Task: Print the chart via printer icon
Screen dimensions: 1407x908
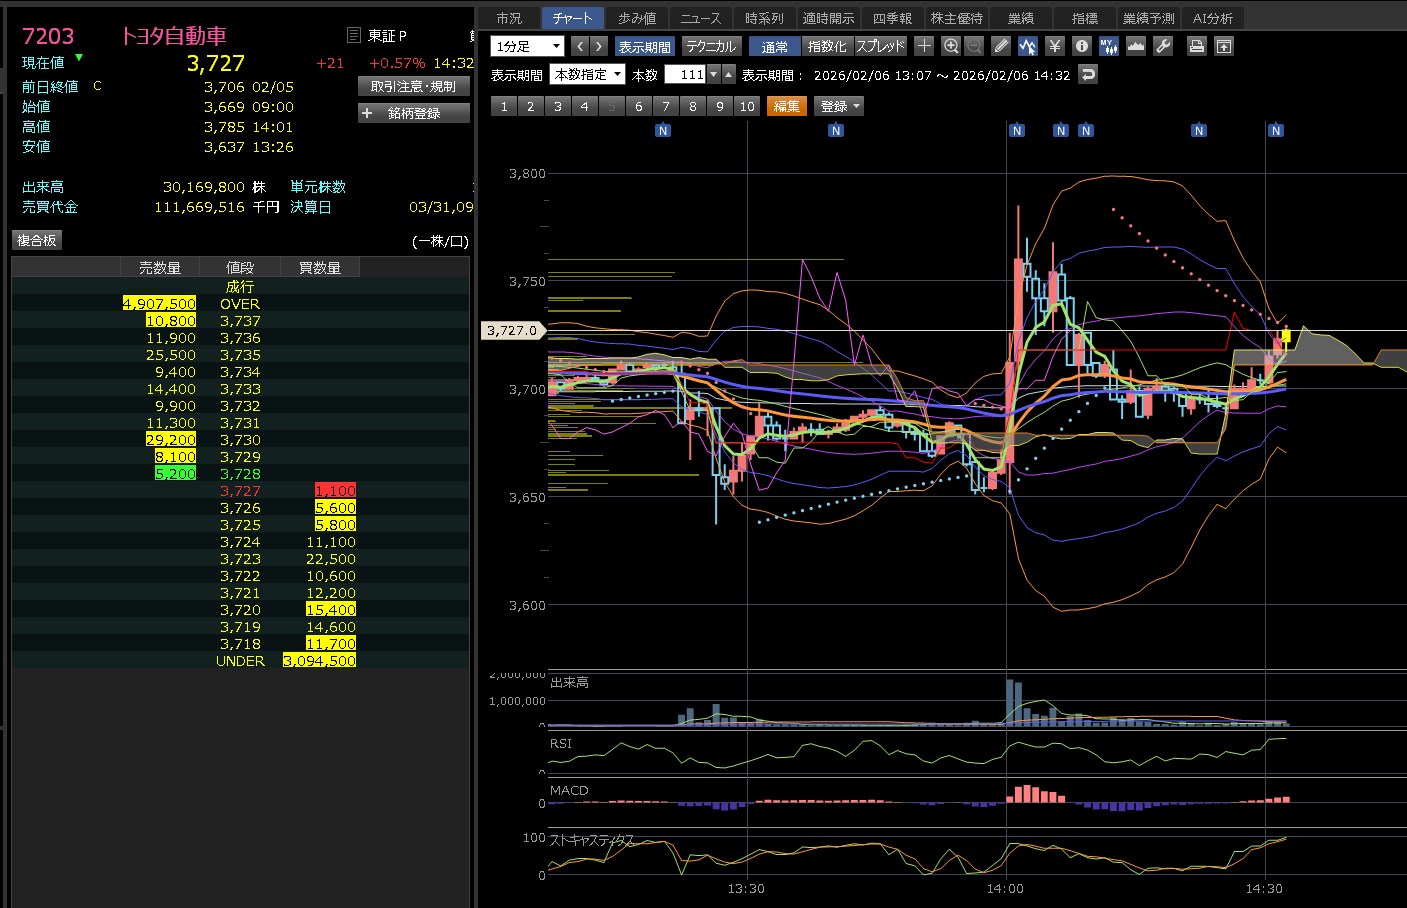Action: (1196, 46)
